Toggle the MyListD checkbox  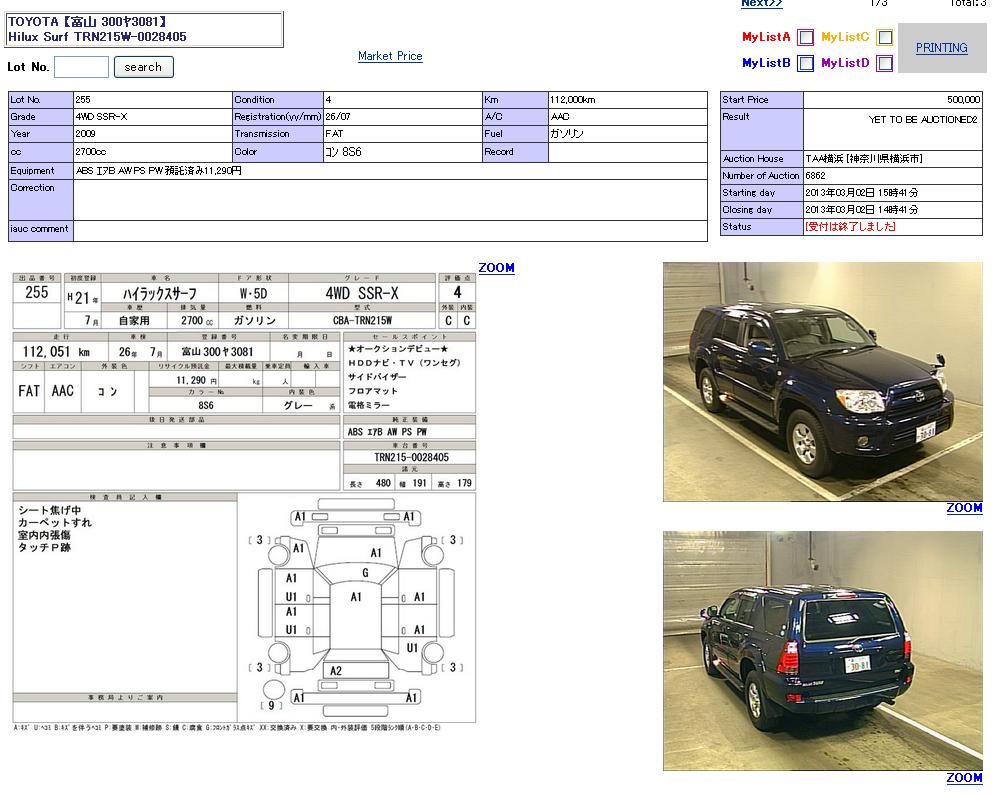[884, 64]
